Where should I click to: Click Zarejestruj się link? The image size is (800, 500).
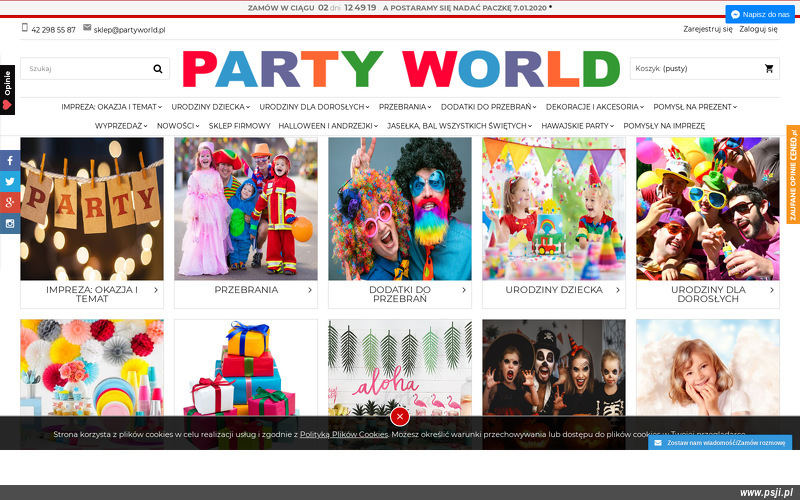pyautogui.click(x=708, y=29)
